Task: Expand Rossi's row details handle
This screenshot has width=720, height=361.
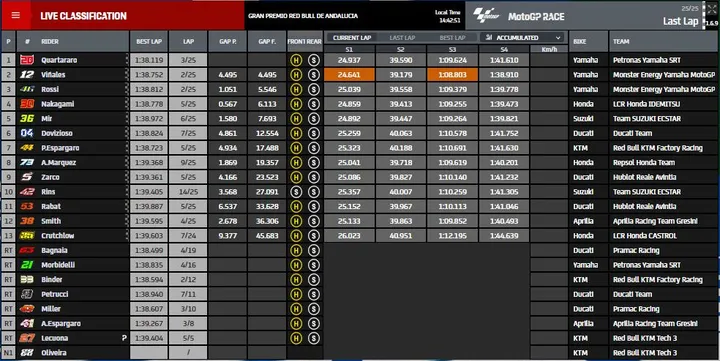Action: click(127, 89)
